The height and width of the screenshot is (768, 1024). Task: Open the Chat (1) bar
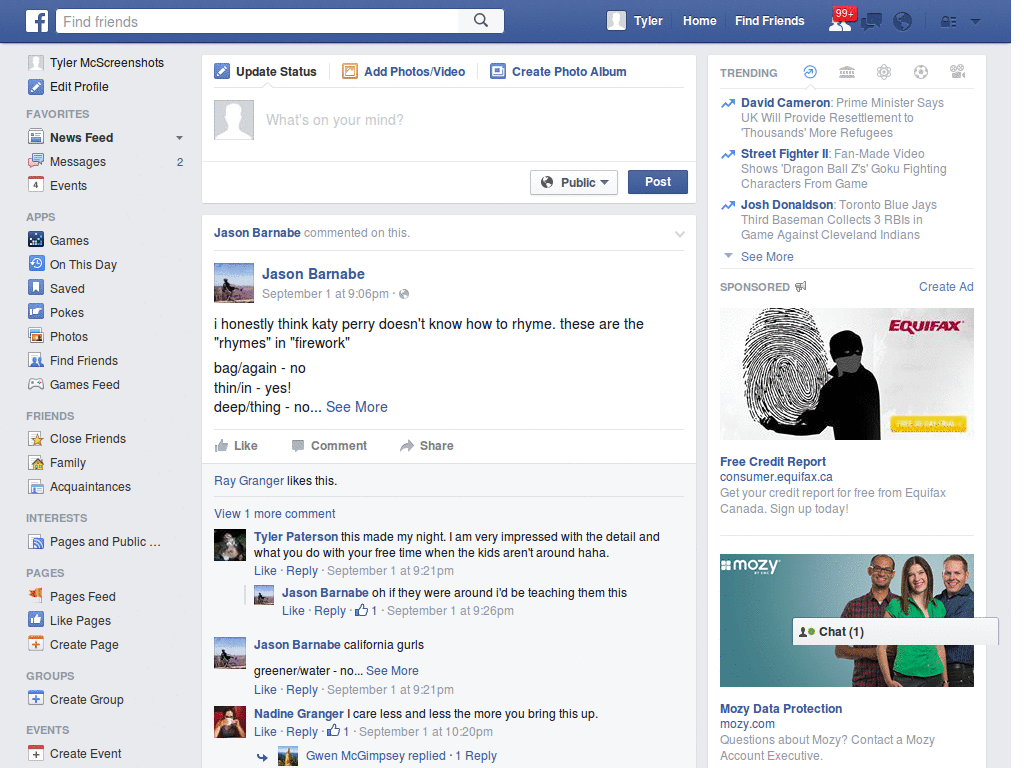point(895,632)
